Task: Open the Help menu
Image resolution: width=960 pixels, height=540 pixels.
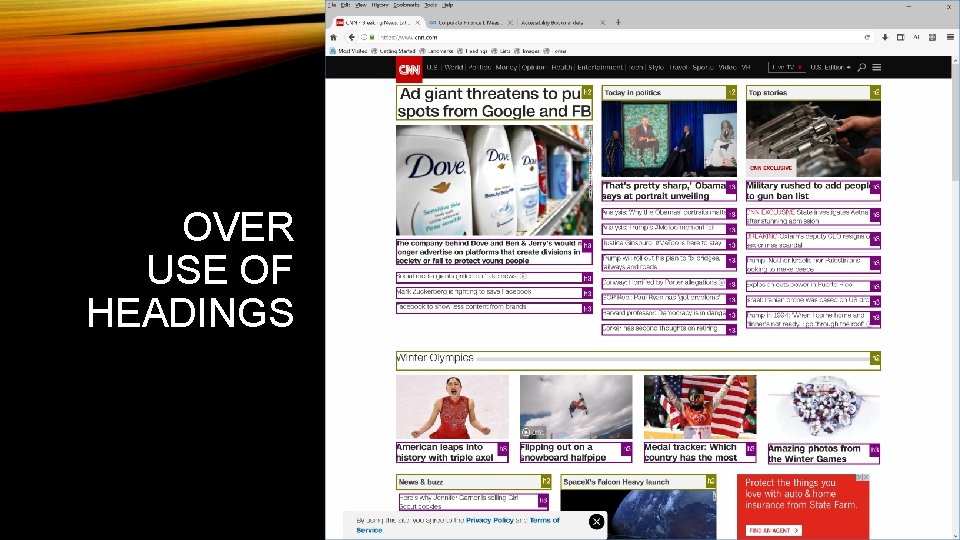Action: click(448, 5)
